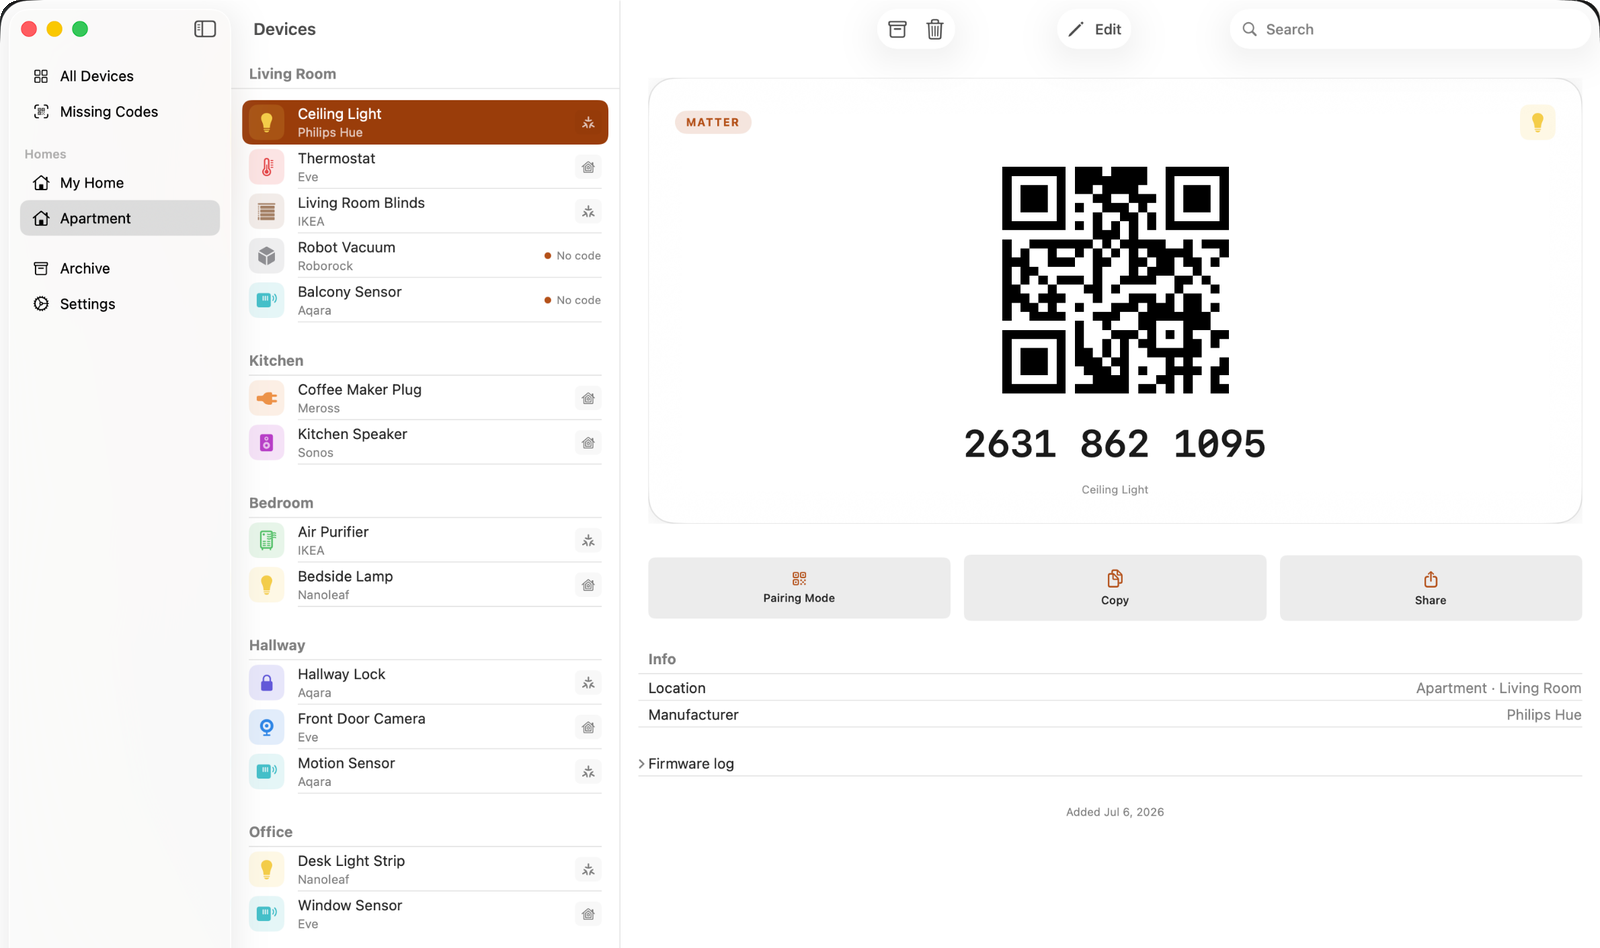The height and width of the screenshot is (948, 1600).
Task: Click the Front Door Camera icon
Action: [x=266, y=727]
